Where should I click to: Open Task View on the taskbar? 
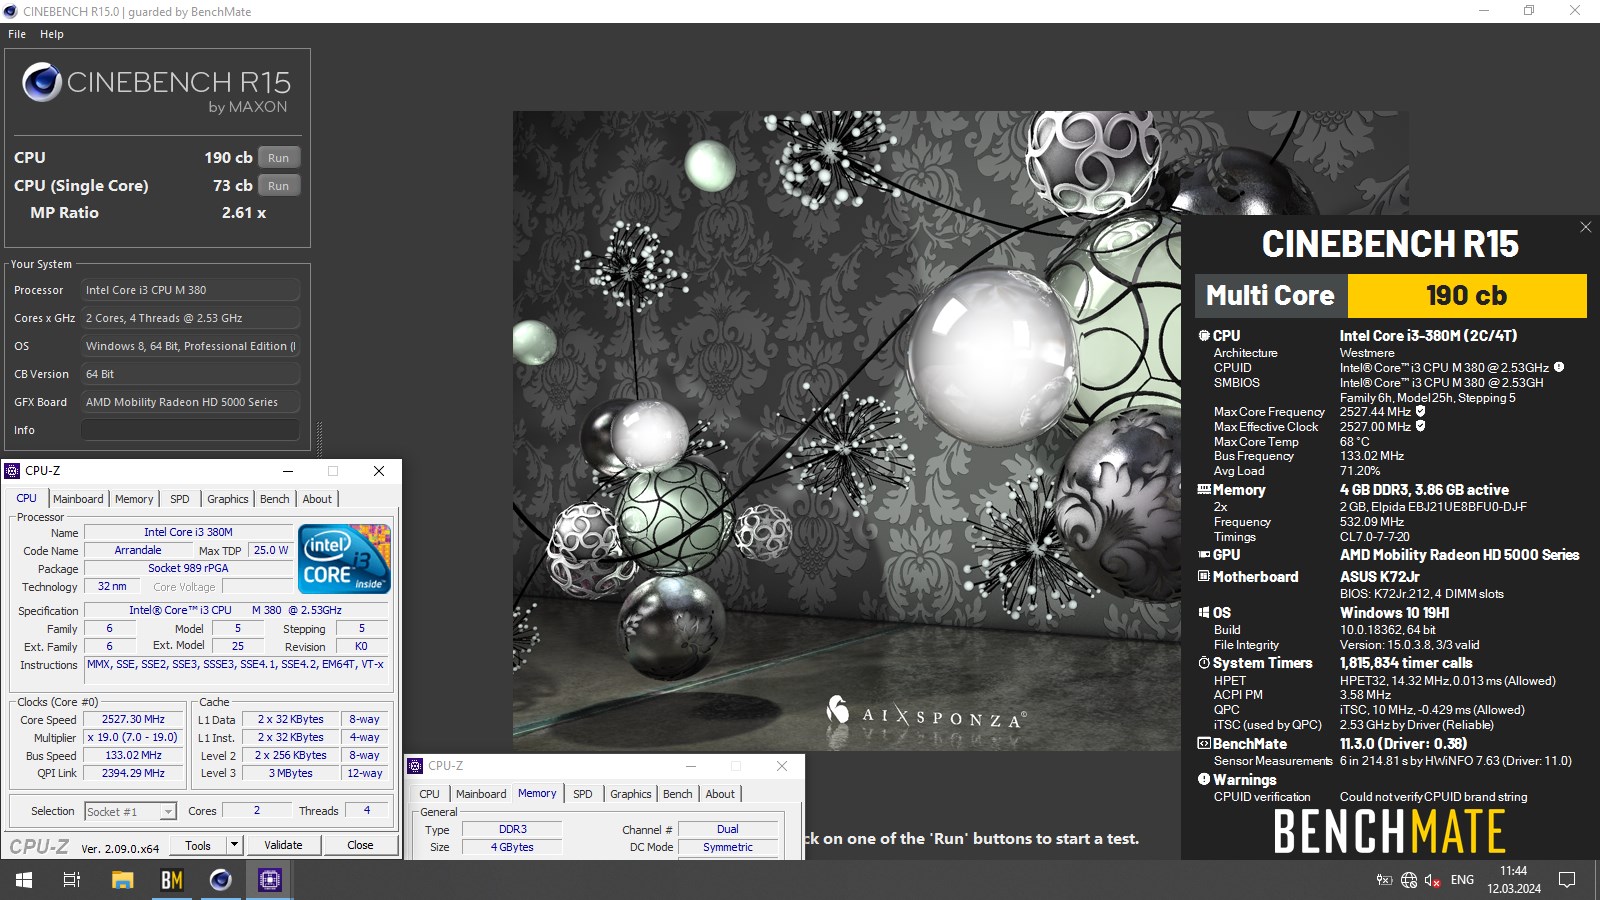pyautogui.click(x=72, y=880)
